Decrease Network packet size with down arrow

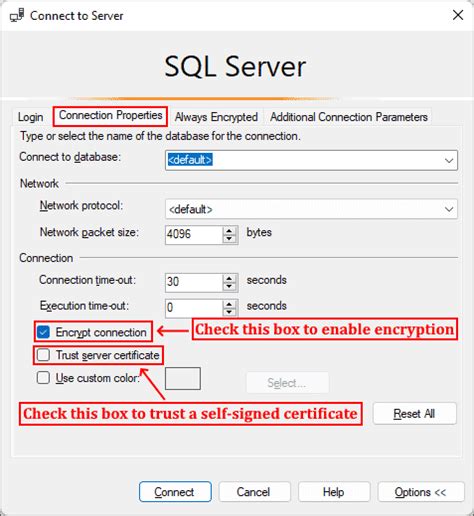[x=229, y=239]
